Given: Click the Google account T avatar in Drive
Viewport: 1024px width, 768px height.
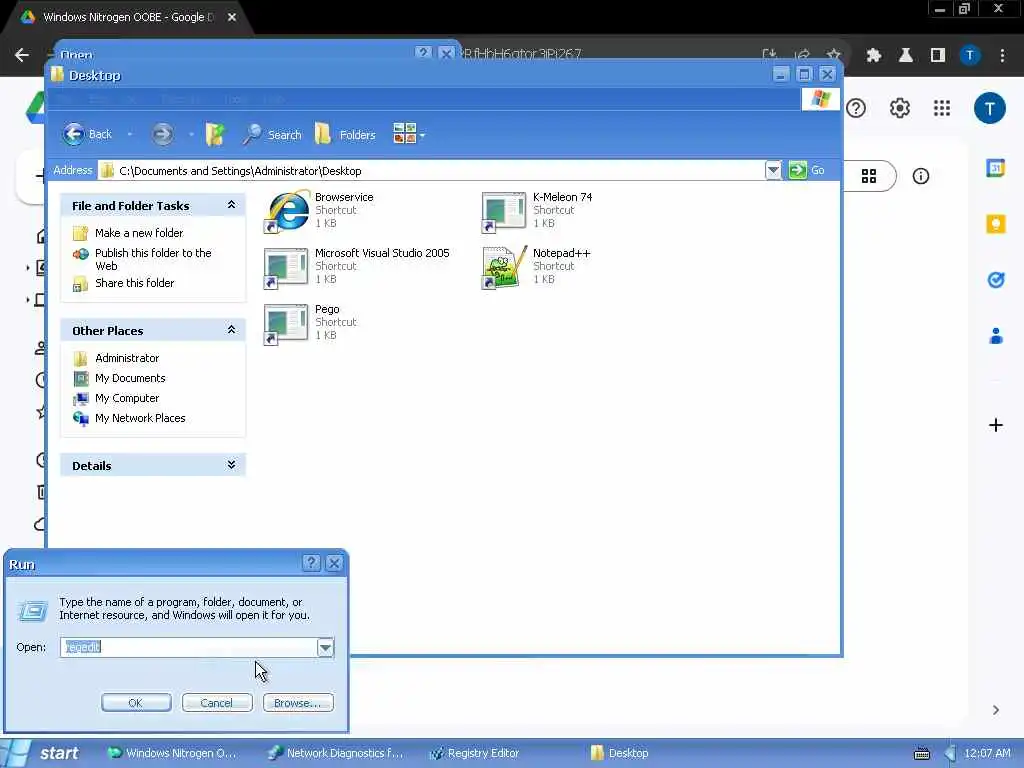Looking at the screenshot, I should pyautogui.click(x=990, y=108).
